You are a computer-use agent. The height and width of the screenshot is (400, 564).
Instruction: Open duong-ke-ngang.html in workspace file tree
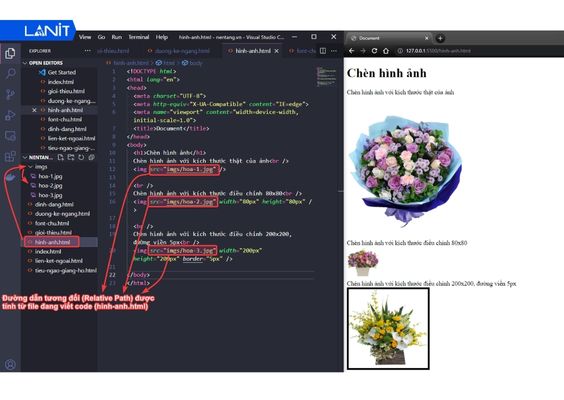coord(62,214)
